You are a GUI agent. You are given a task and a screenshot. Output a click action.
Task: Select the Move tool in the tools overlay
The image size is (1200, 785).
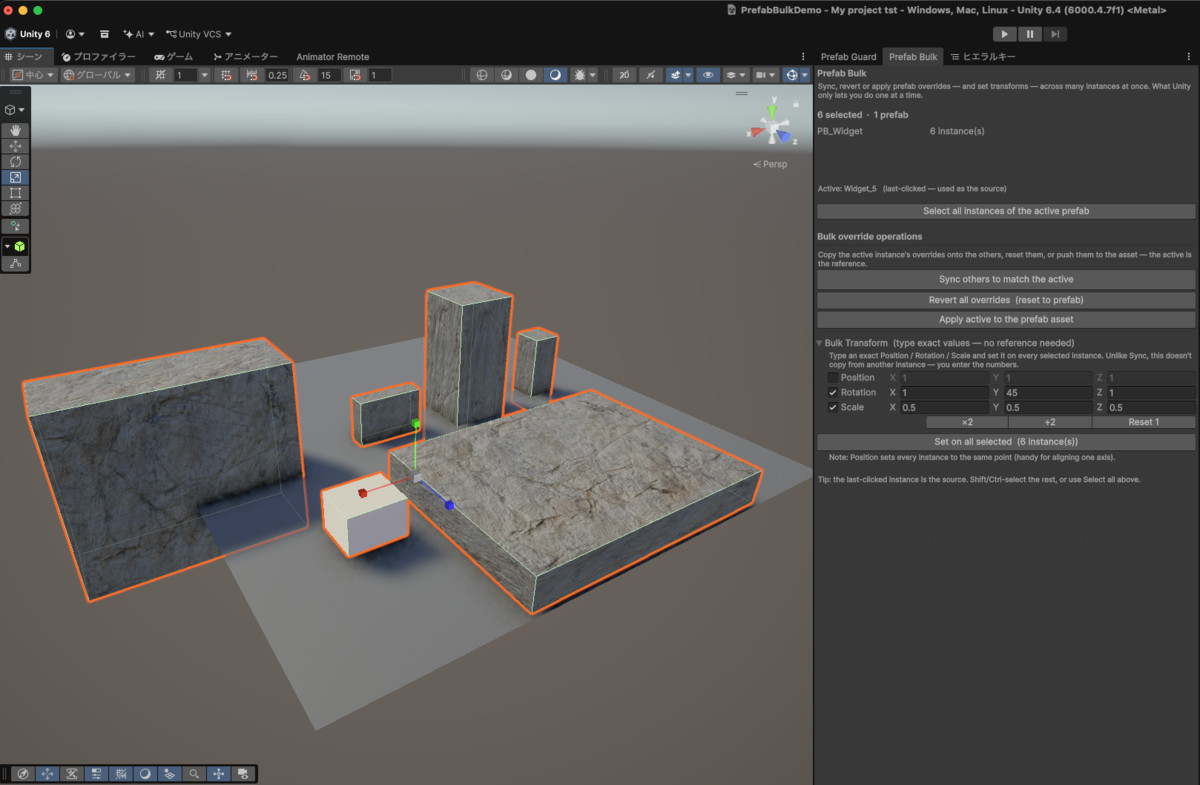coord(16,146)
